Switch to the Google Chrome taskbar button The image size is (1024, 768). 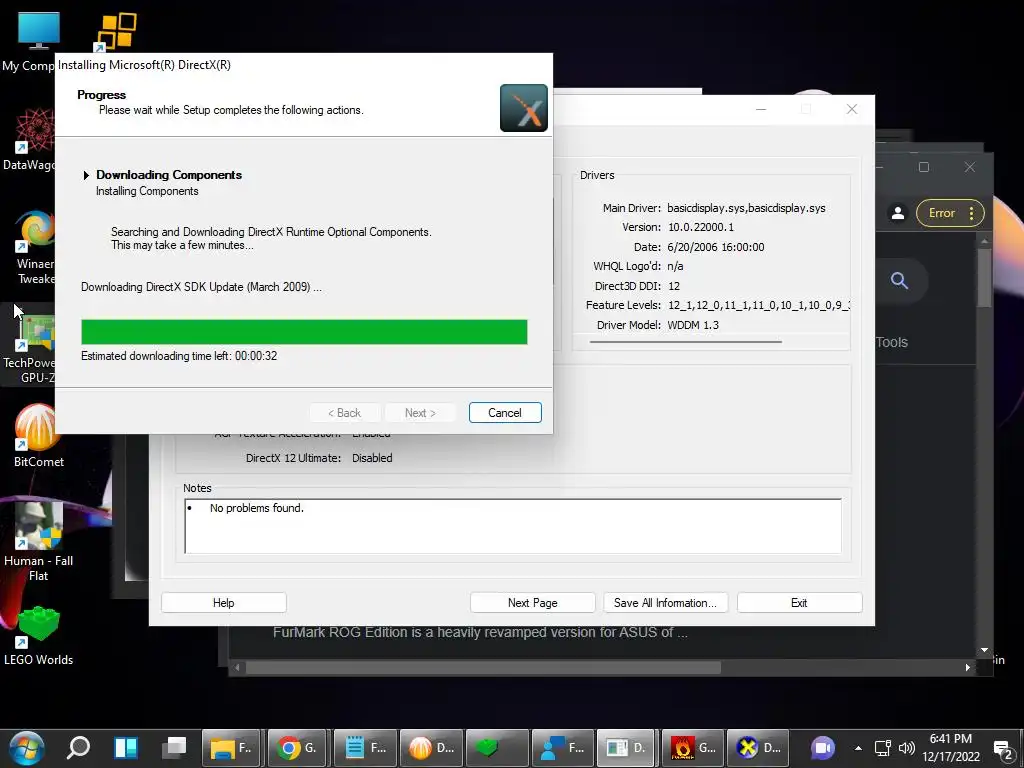297,748
